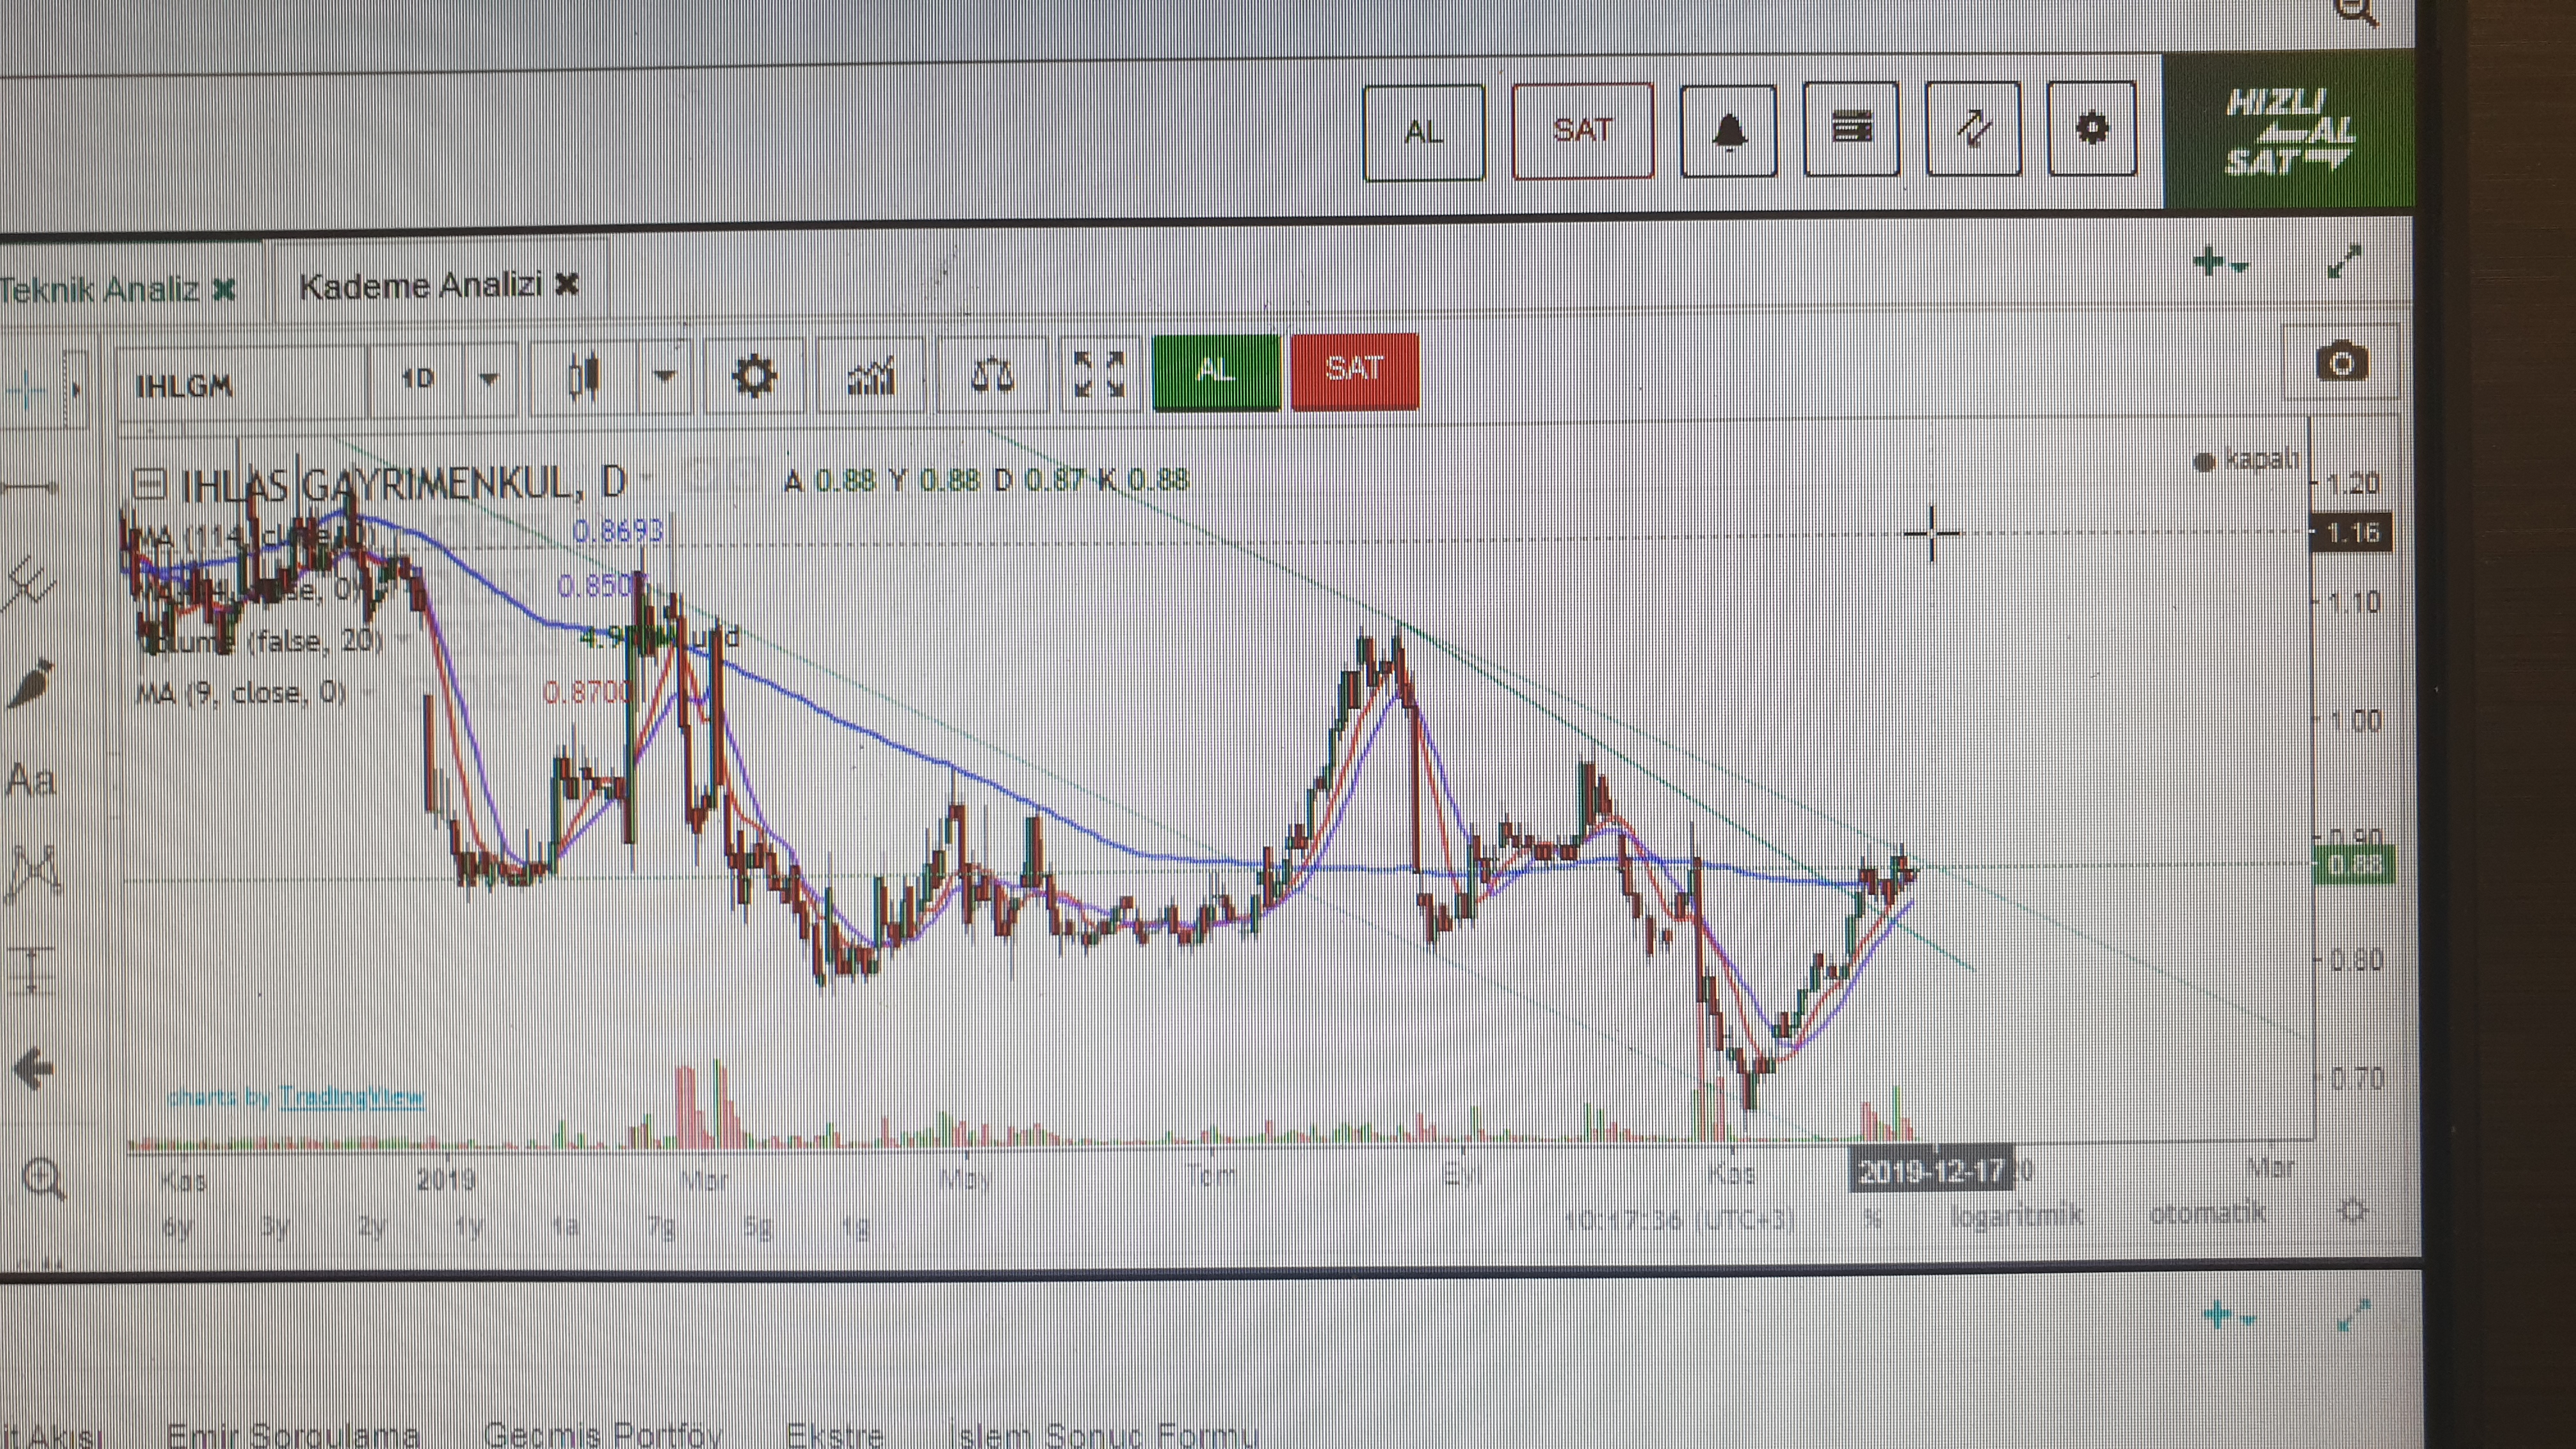Open chart properties gear in chart toolbar
This screenshot has height=1449, width=2576.
tap(754, 377)
